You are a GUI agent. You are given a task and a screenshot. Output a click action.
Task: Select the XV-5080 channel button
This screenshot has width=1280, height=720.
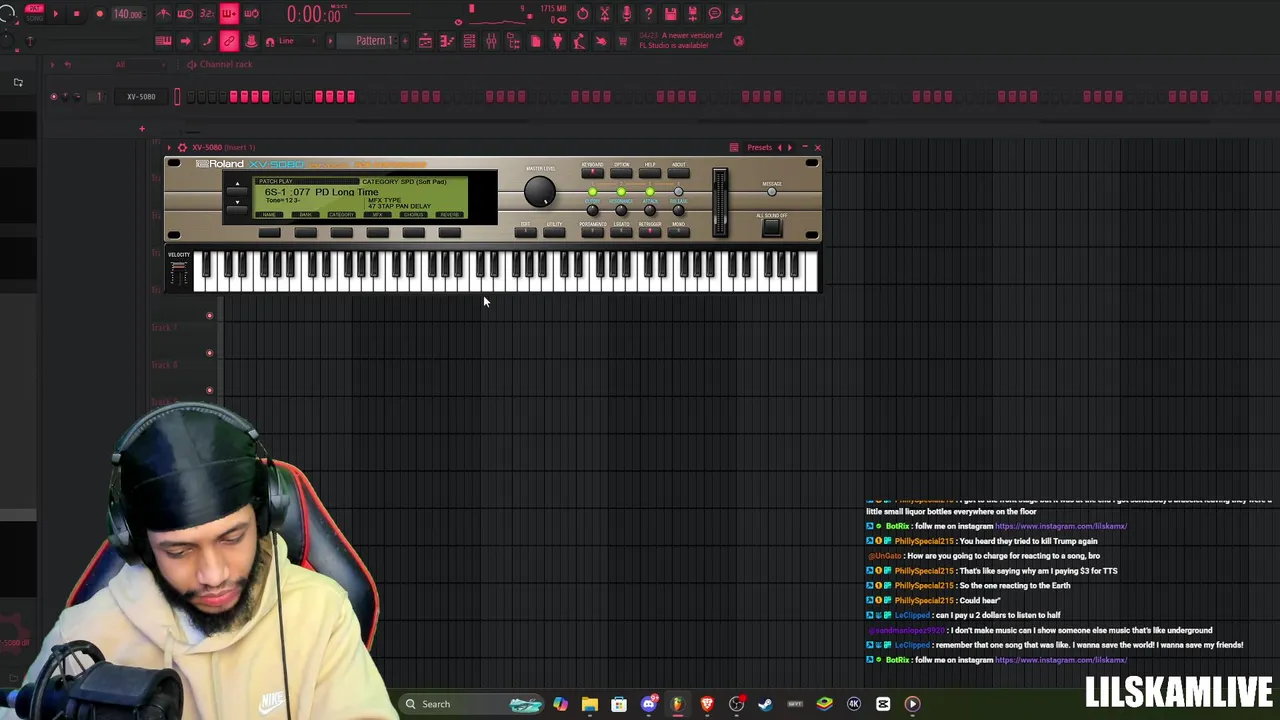coord(141,97)
